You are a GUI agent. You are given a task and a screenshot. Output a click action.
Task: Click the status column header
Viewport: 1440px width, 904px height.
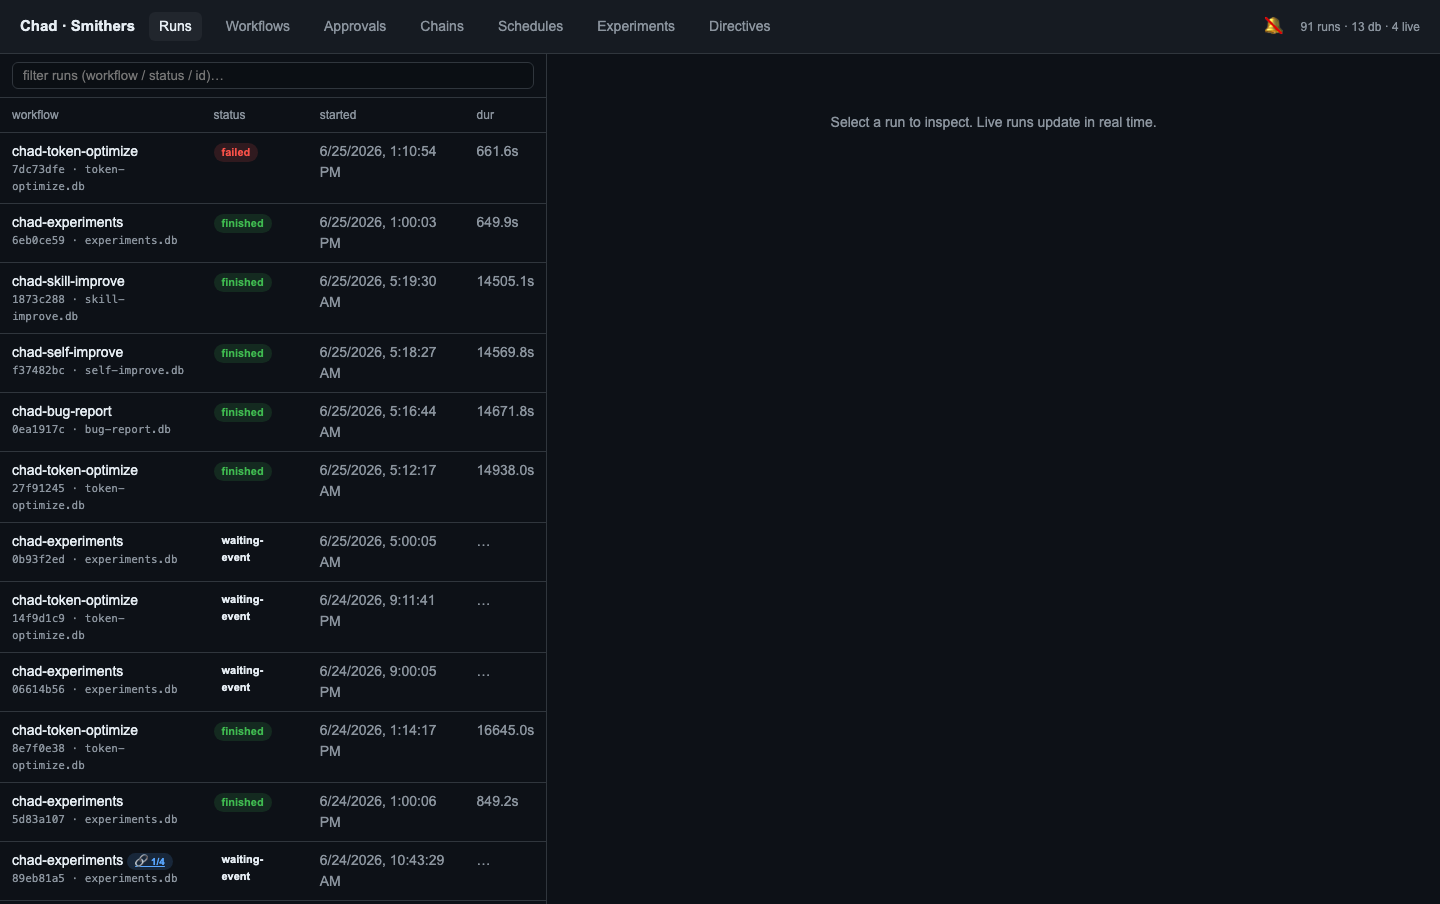pyautogui.click(x=229, y=115)
